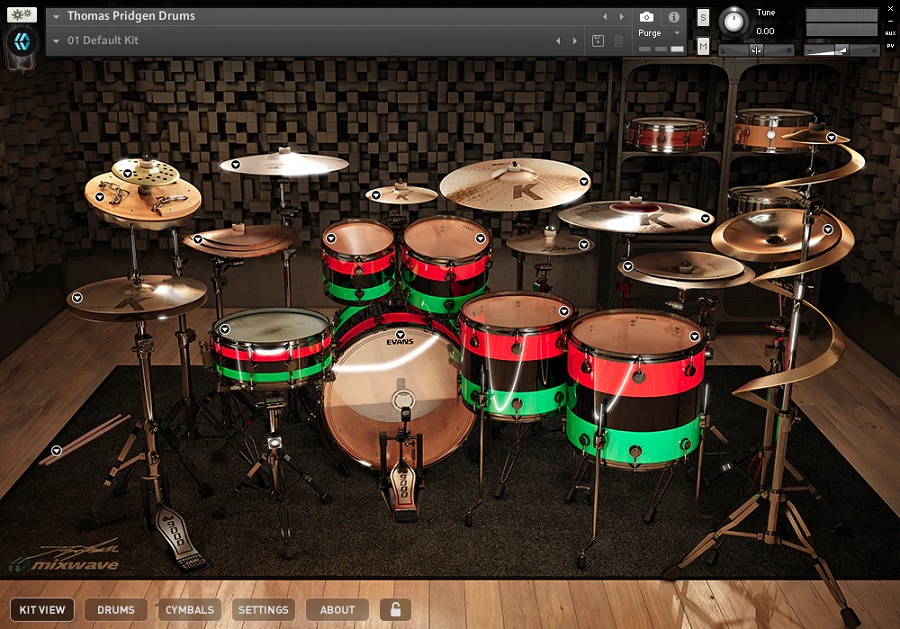Open the large K ride cymbal arrow
Image resolution: width=900 pixels, height=629 pixels.
tap(584, 181)
